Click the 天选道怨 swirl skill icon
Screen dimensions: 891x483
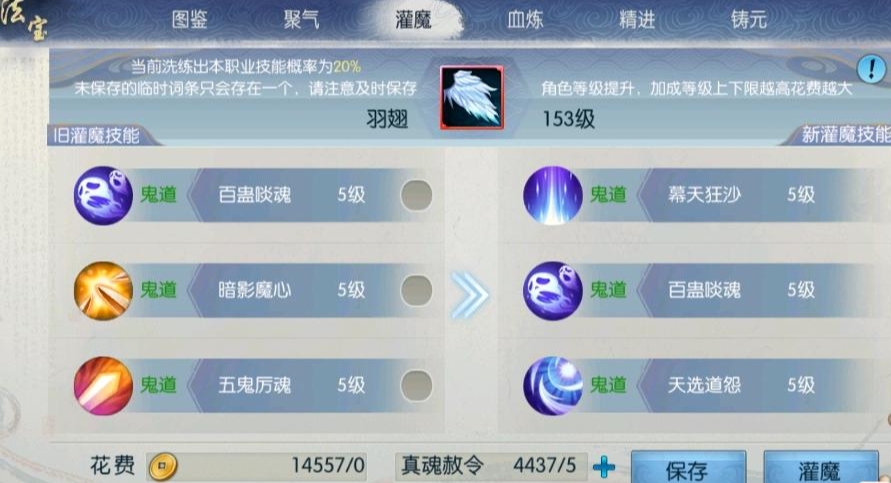[552, 386]
